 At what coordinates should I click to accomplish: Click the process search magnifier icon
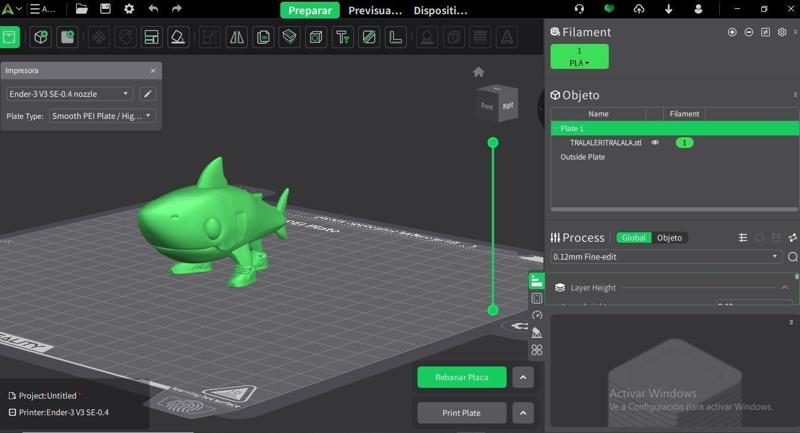[792, 257]
